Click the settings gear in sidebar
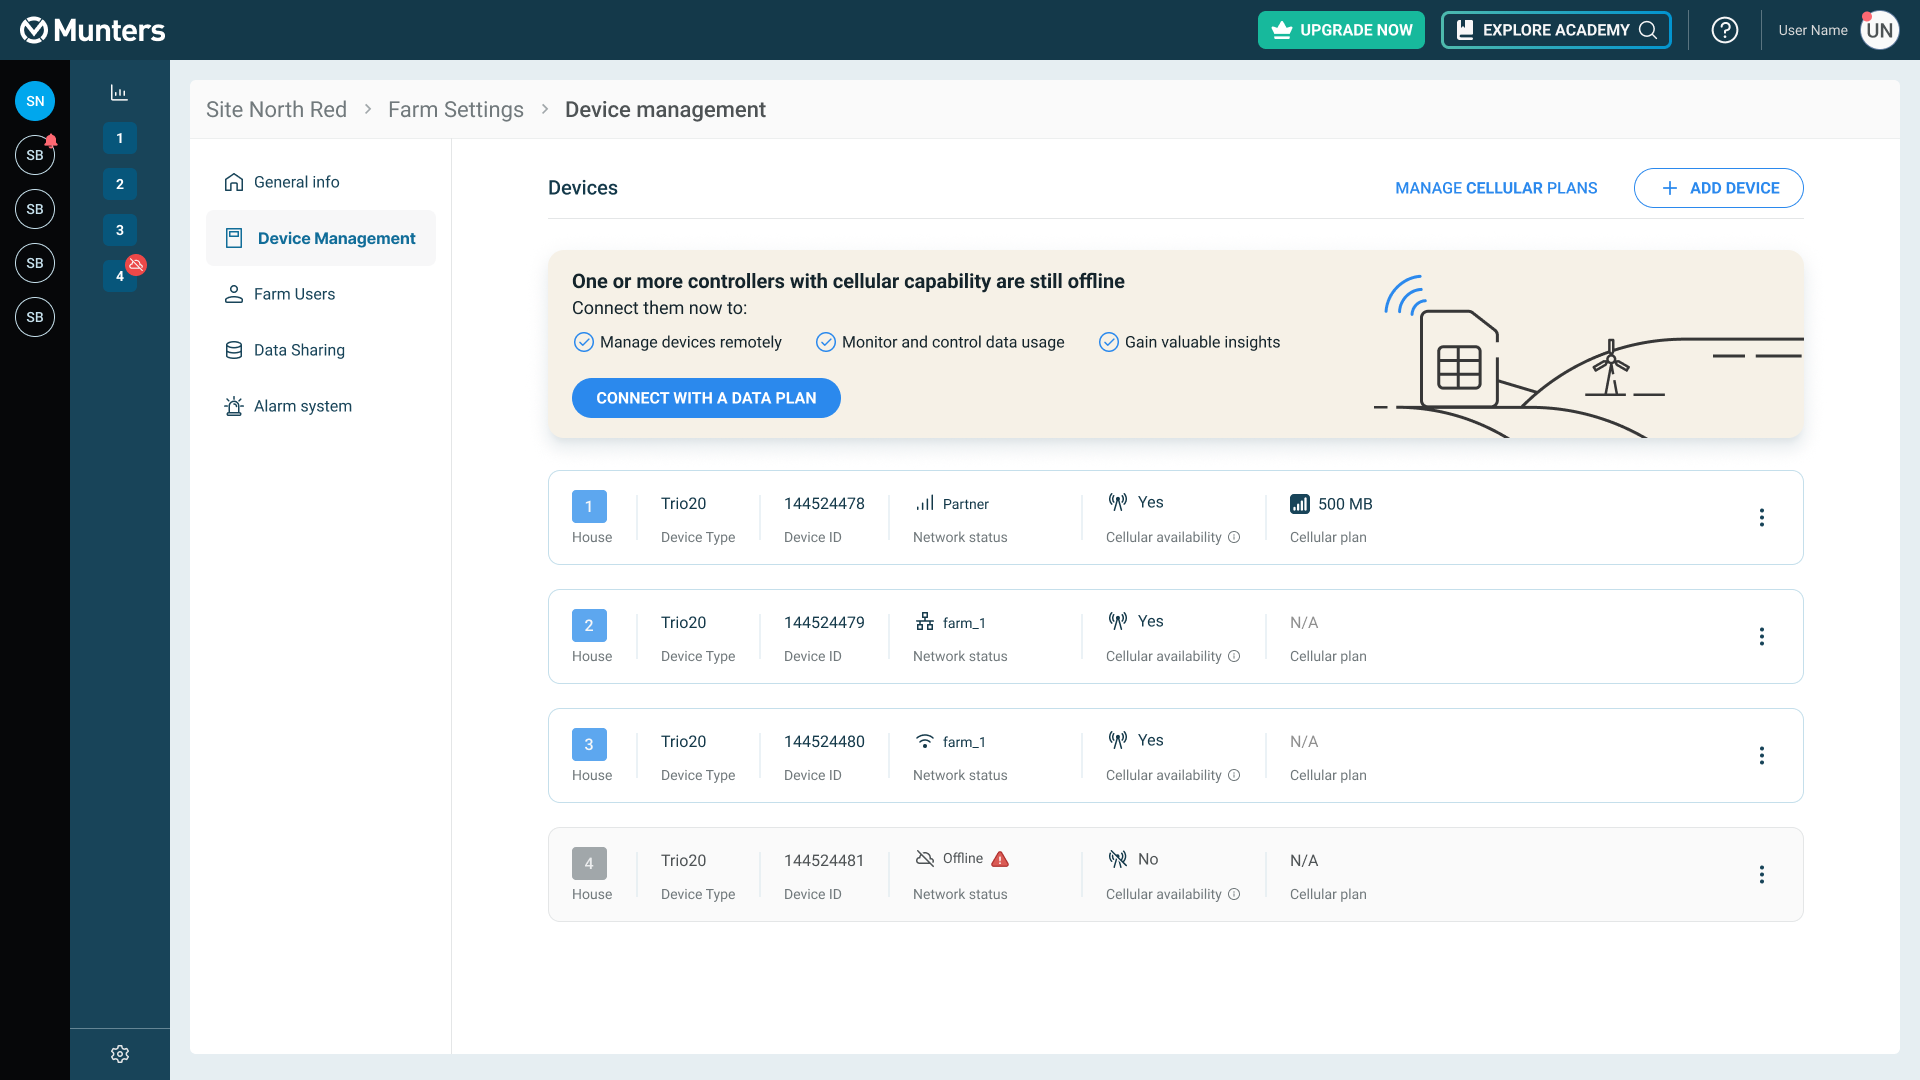This screenshot has height=1080, width=1920. click(x=120, y=1054)
